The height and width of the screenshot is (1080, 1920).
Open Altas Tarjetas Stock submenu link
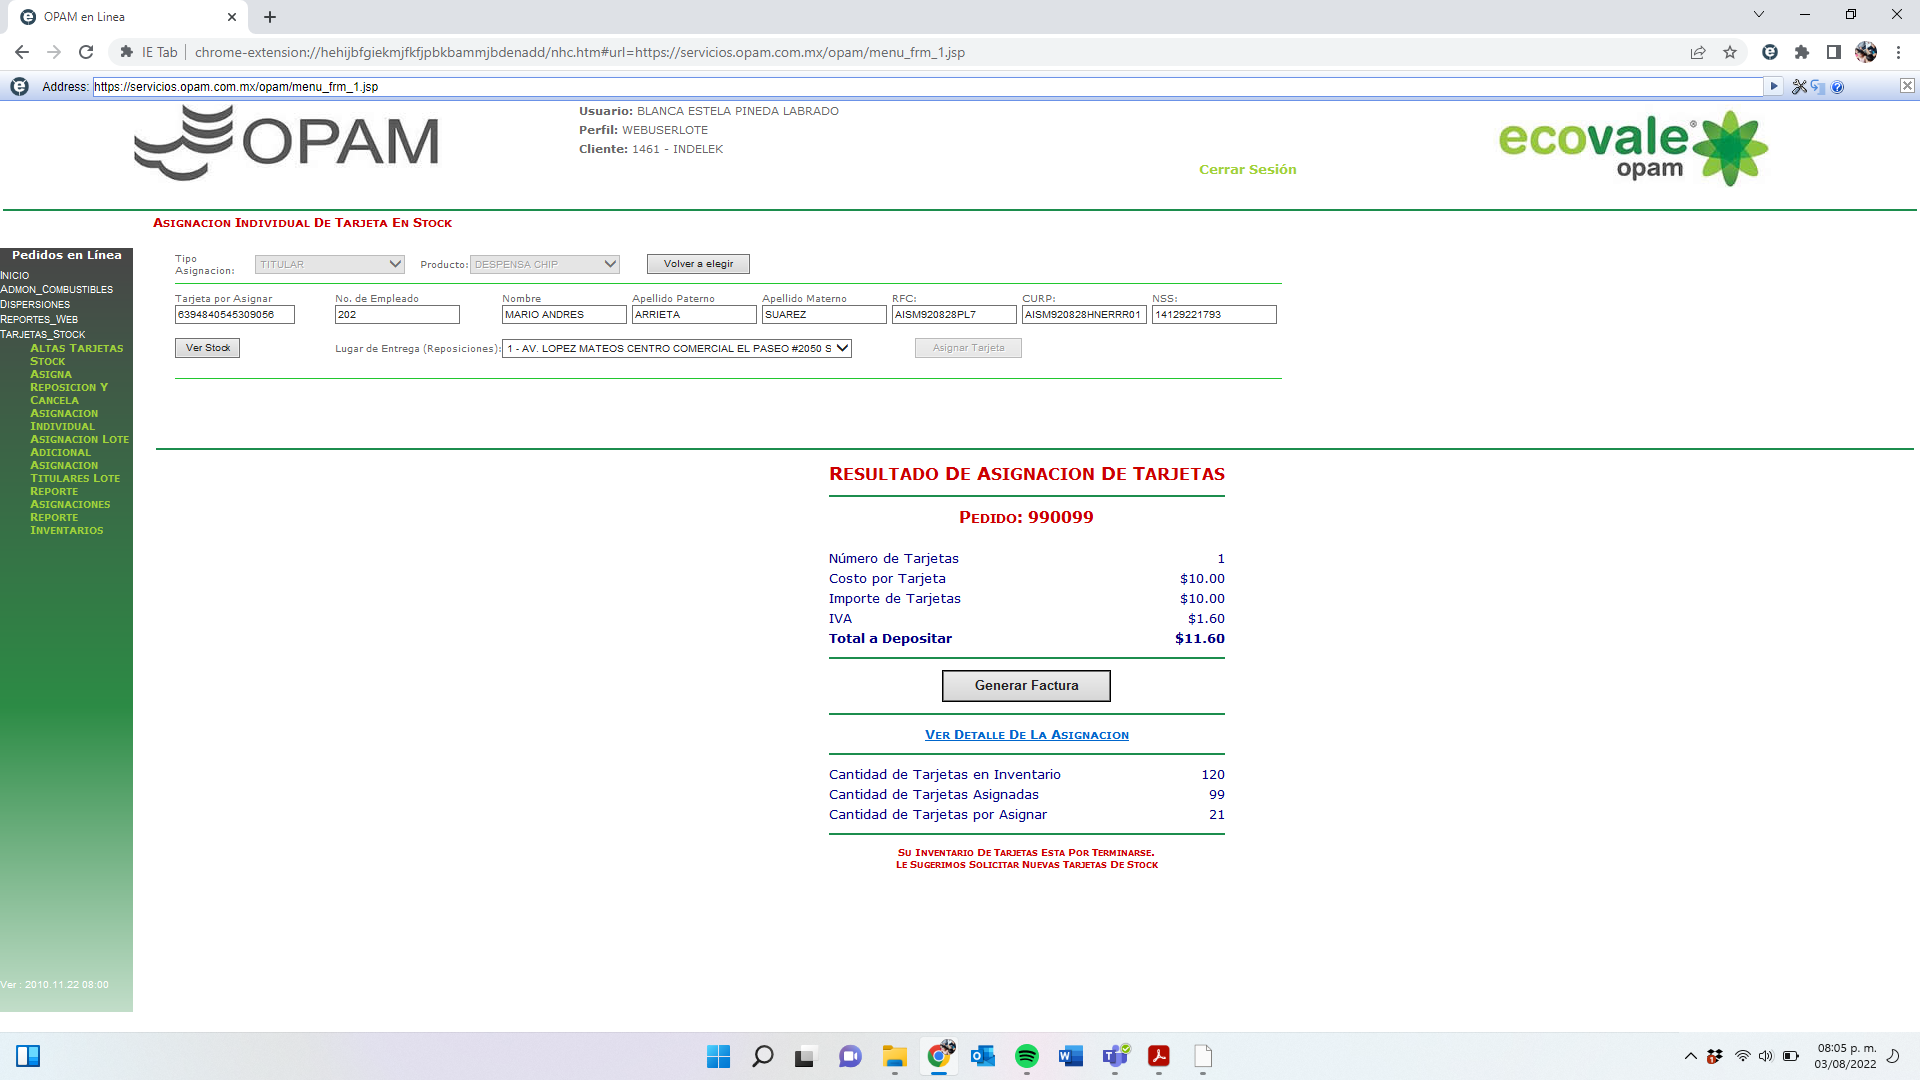click(x=76, y=355)
